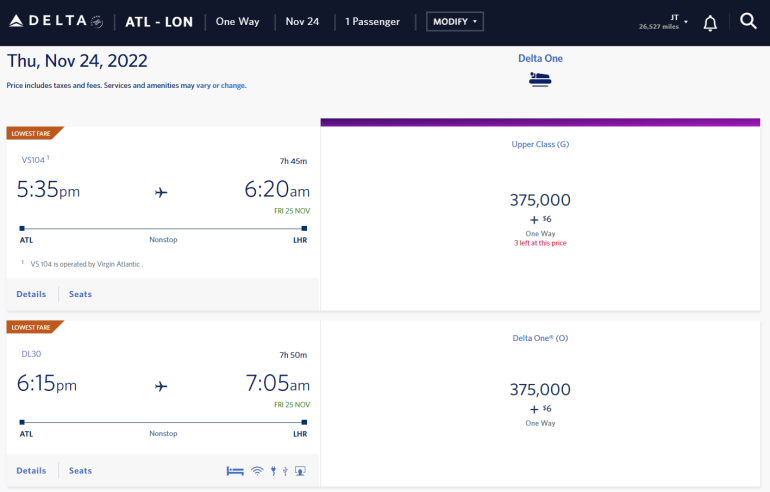This screenshot has height=492, width=770.
Task: Click the Delta One bed icon in column header
Action: [540, 80]
